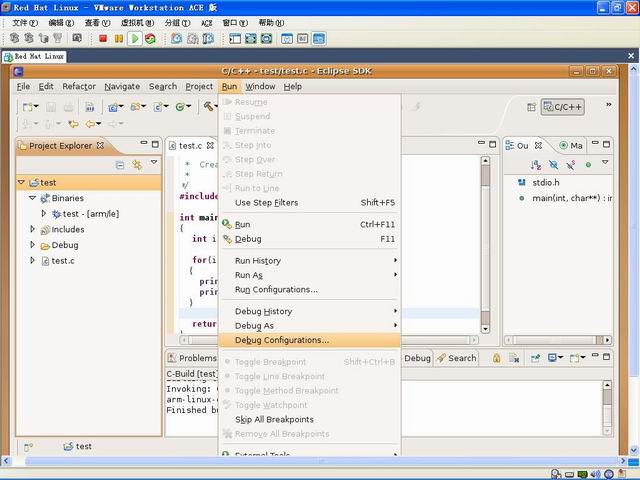Click VMware snapshot manager icon

(x=209, y=39)
